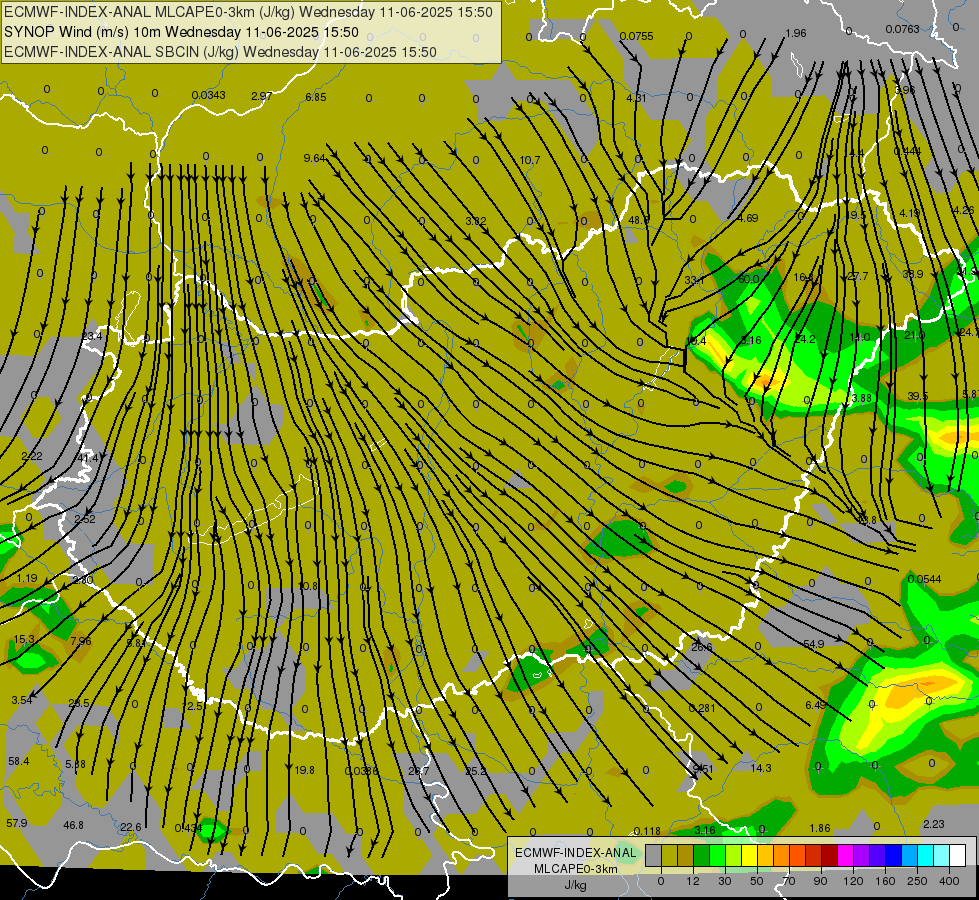Click the pure blue legend swatch
Screen dimensions: 979x900
click(x=893, y=856)
